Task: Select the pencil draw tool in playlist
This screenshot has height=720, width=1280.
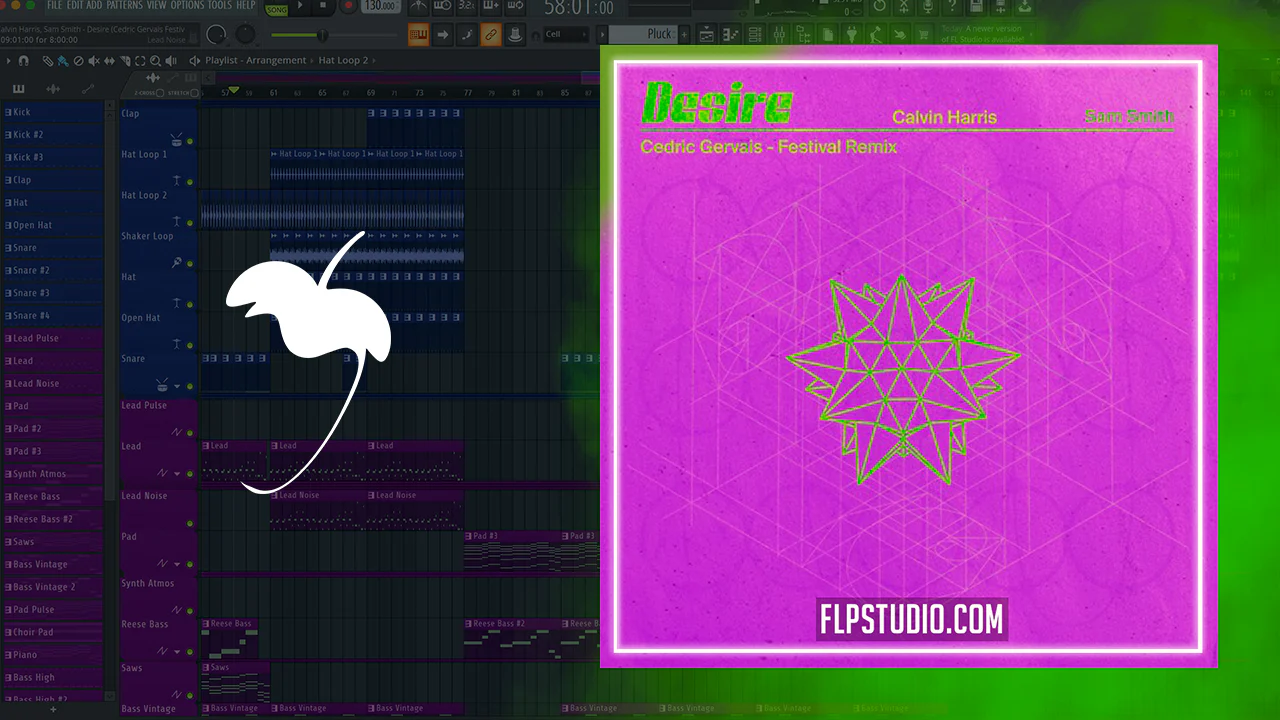Action: [x=47, y=61]
